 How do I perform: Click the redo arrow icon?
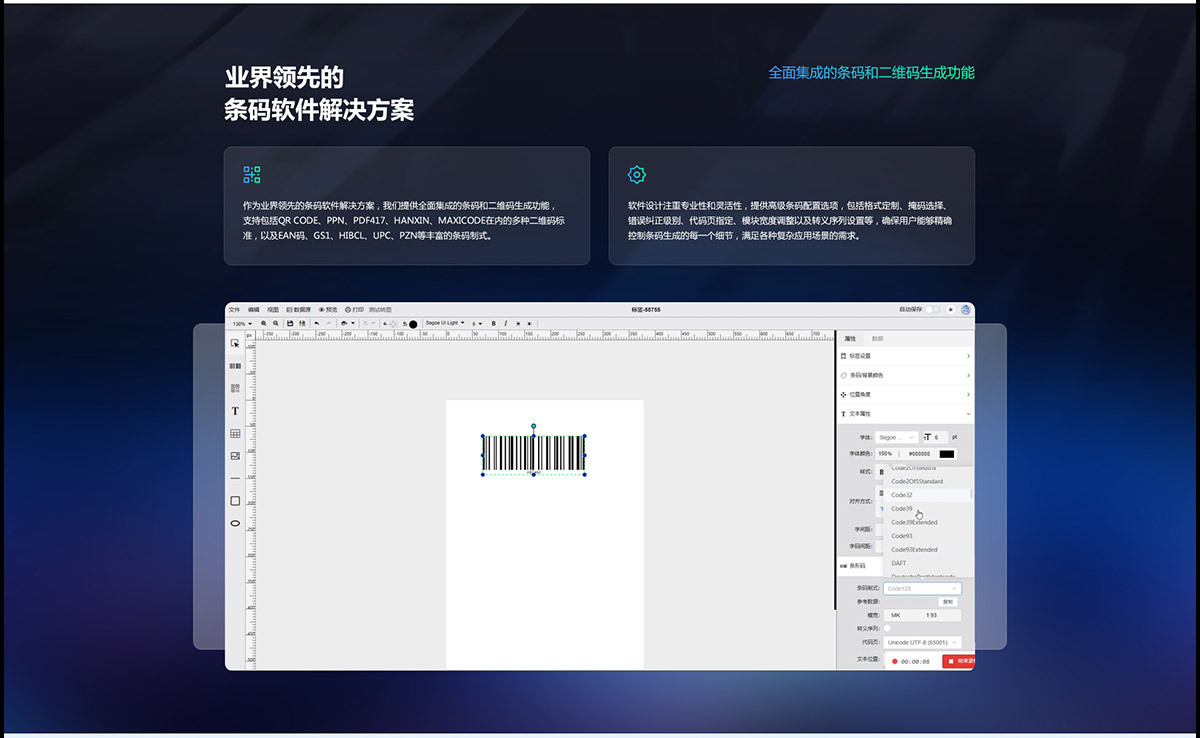coord(329,323)
